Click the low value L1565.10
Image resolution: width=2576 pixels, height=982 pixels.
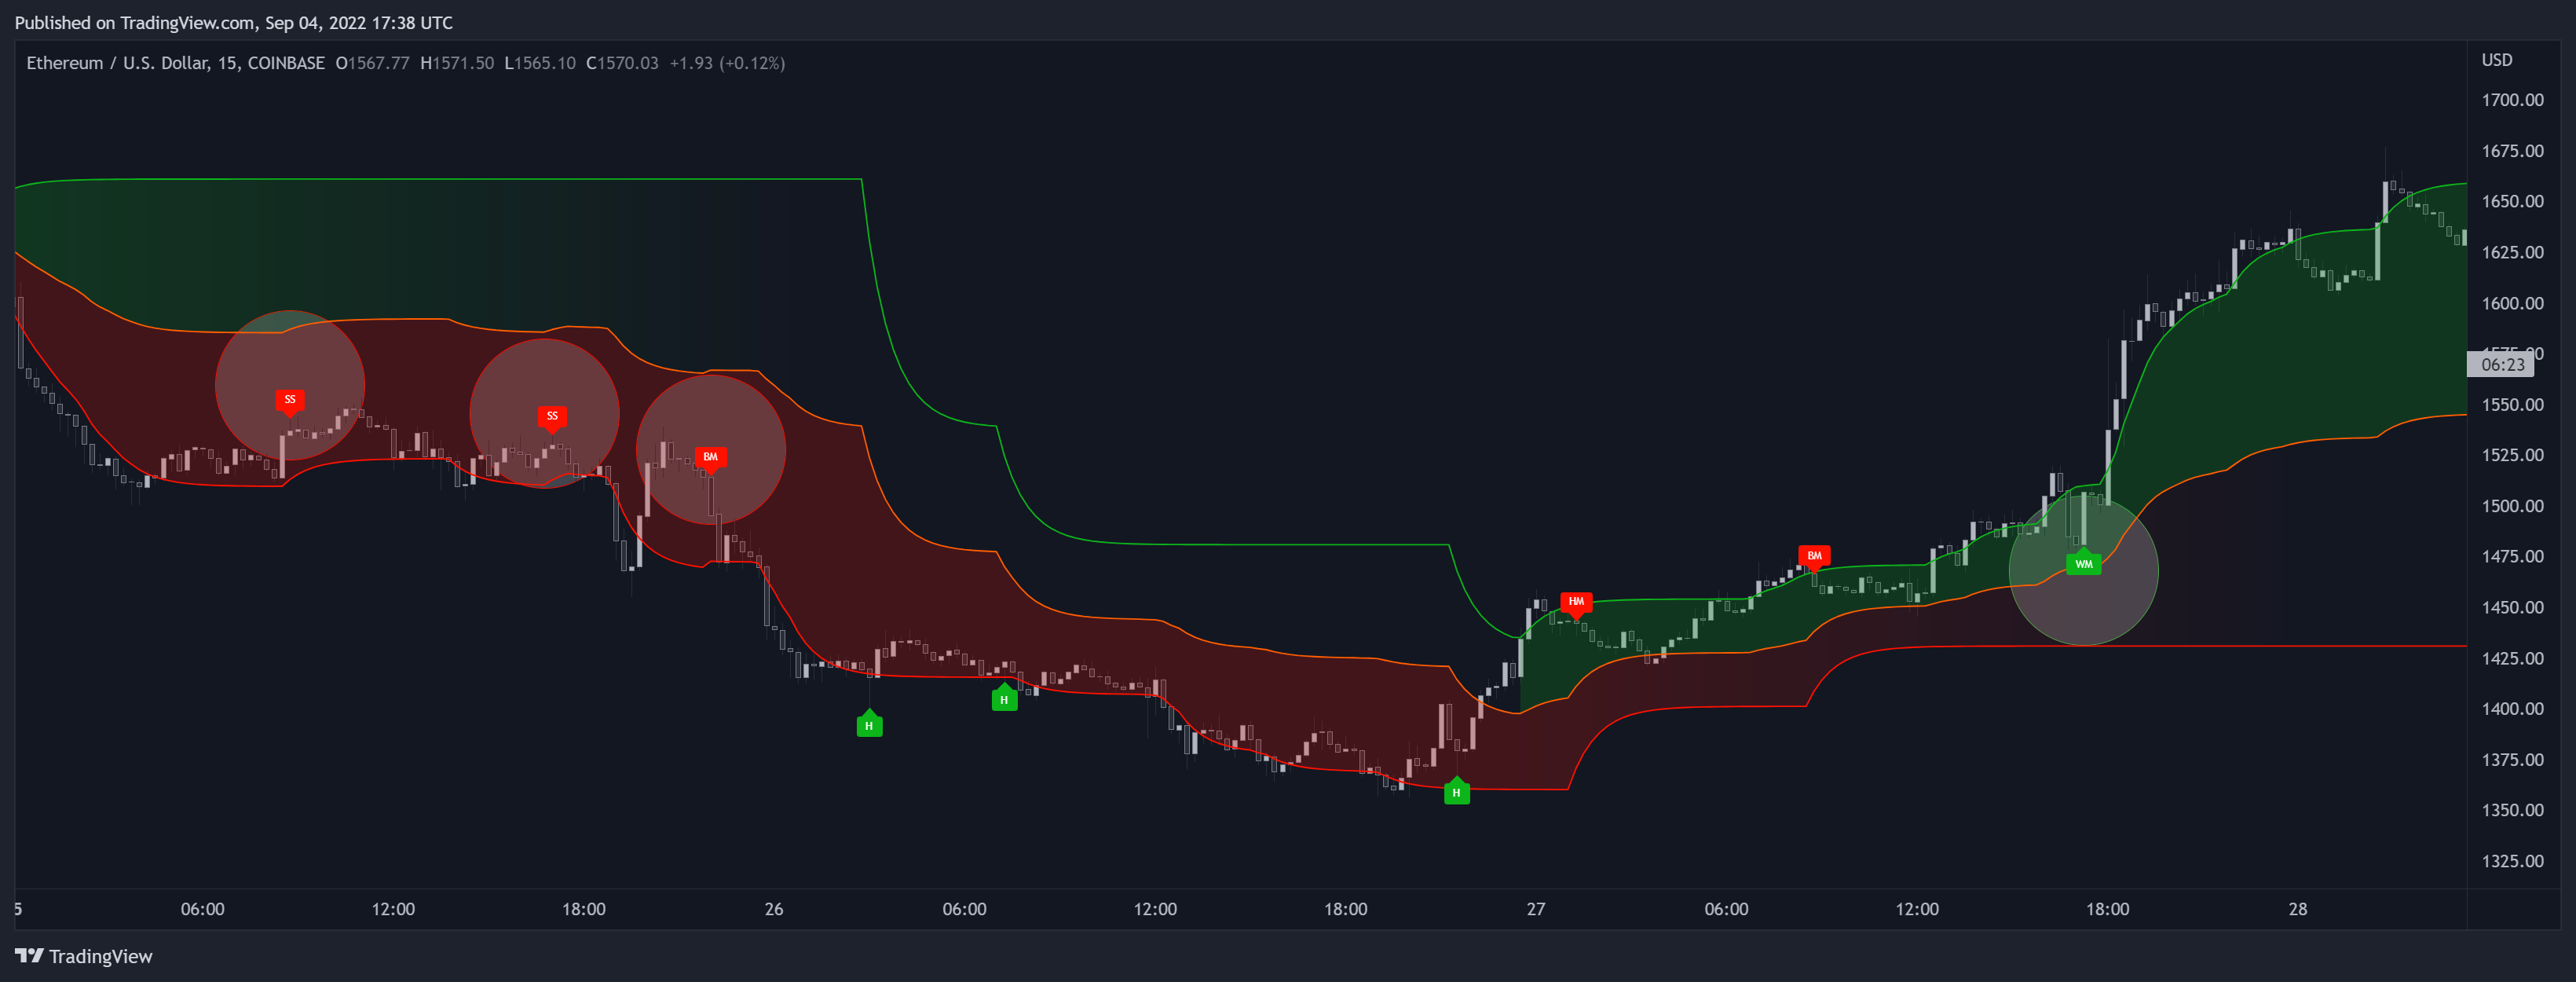pos(540,63)
